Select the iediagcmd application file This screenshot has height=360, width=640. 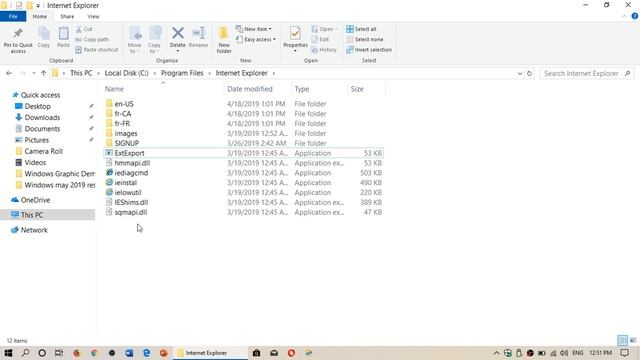[x=131, y=173]
